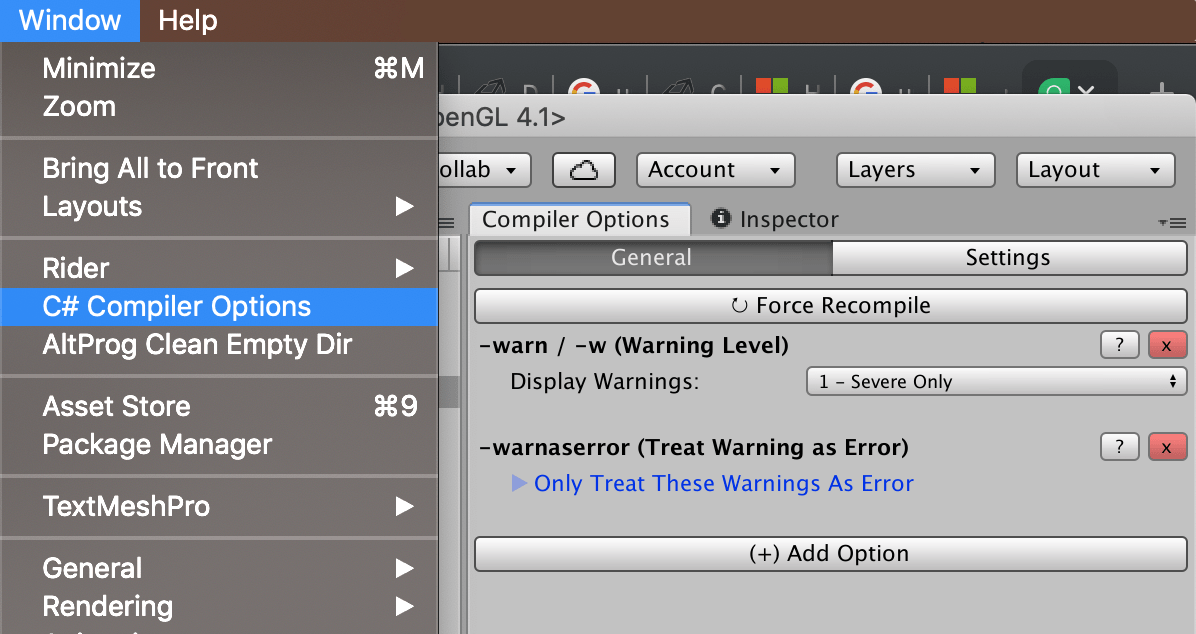Choose C# Compiler Options menu item
This screenshot has width=1196, height=634.
tap(177, 307)
